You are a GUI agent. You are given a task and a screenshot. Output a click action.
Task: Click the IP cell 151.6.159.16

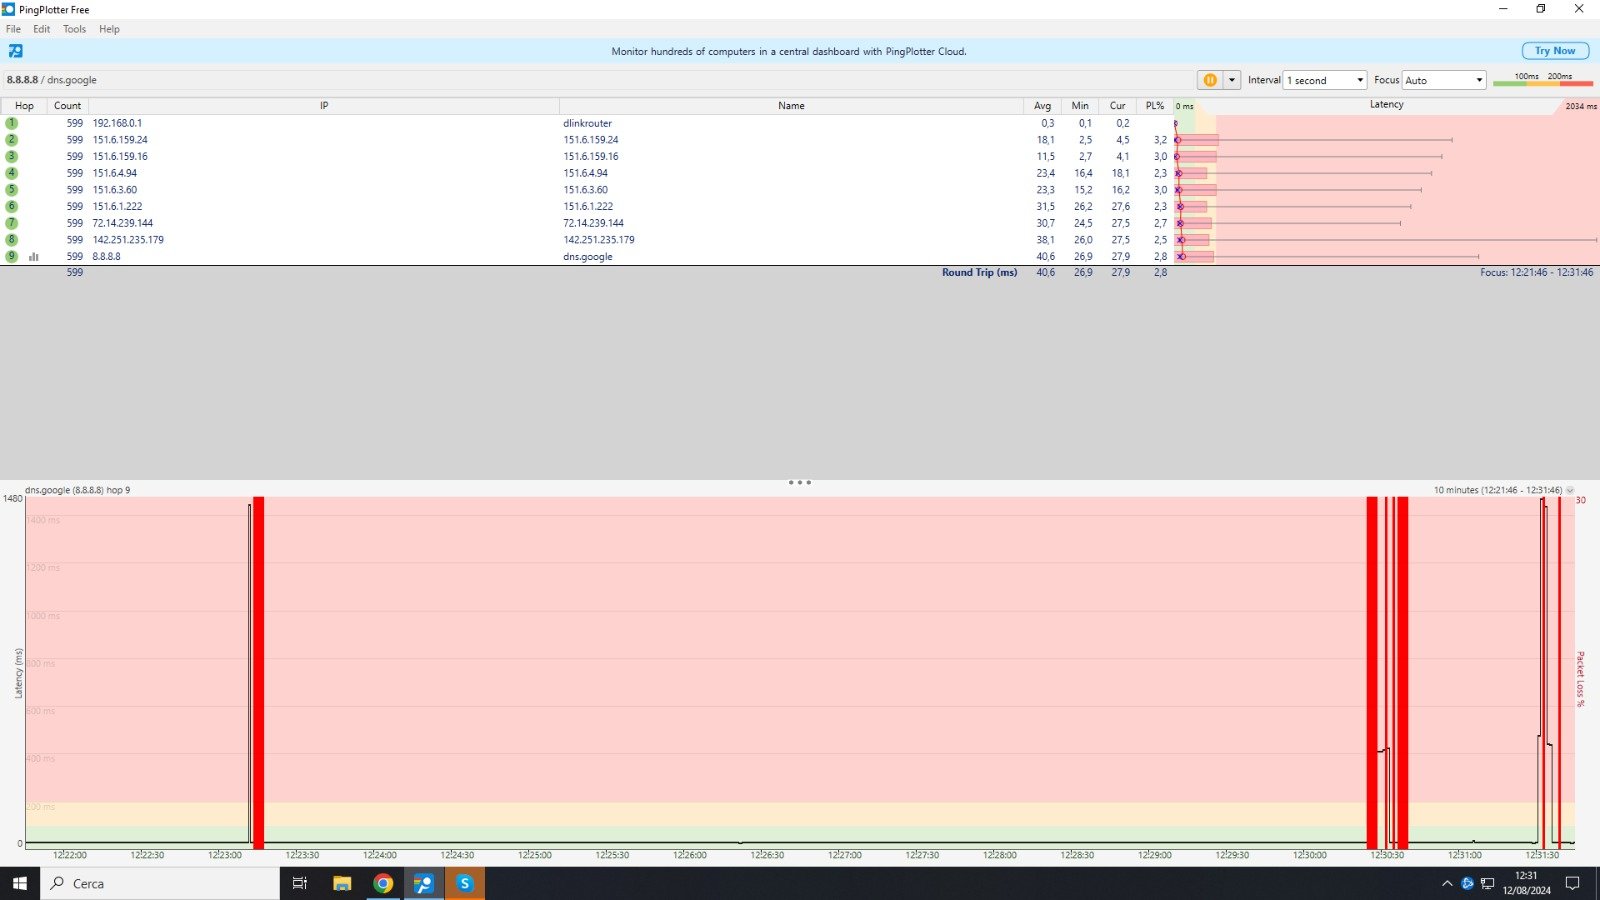[120, 156]
